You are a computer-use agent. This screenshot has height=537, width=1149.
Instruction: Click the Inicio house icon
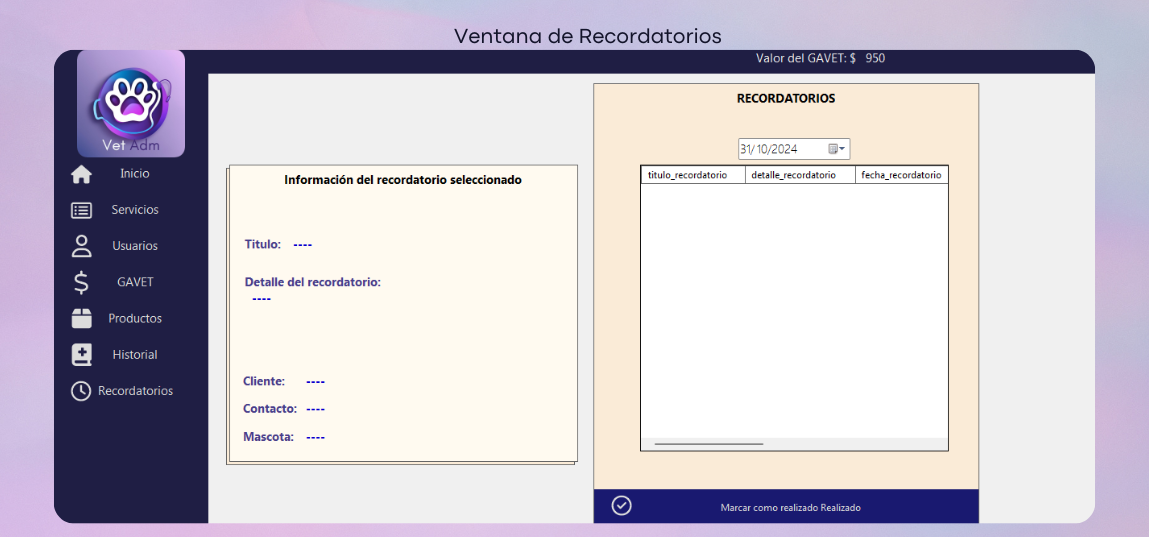point(81,174)
